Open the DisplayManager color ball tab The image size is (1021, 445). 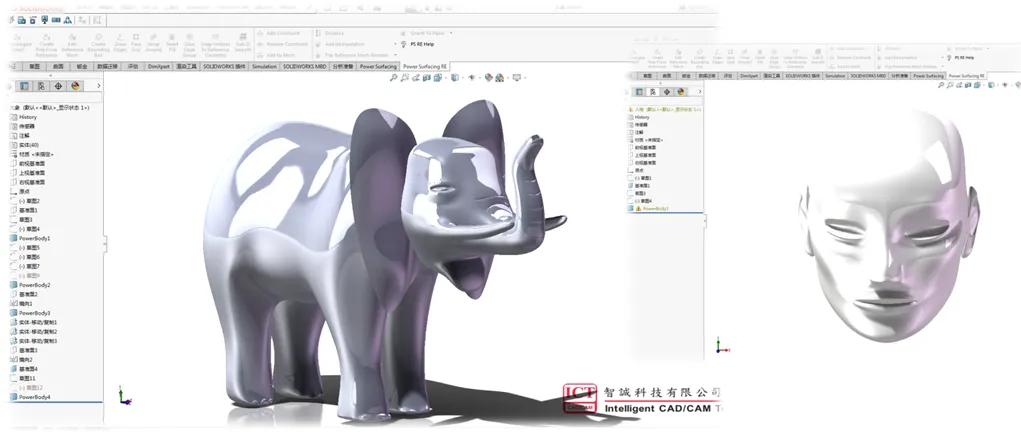74,86
